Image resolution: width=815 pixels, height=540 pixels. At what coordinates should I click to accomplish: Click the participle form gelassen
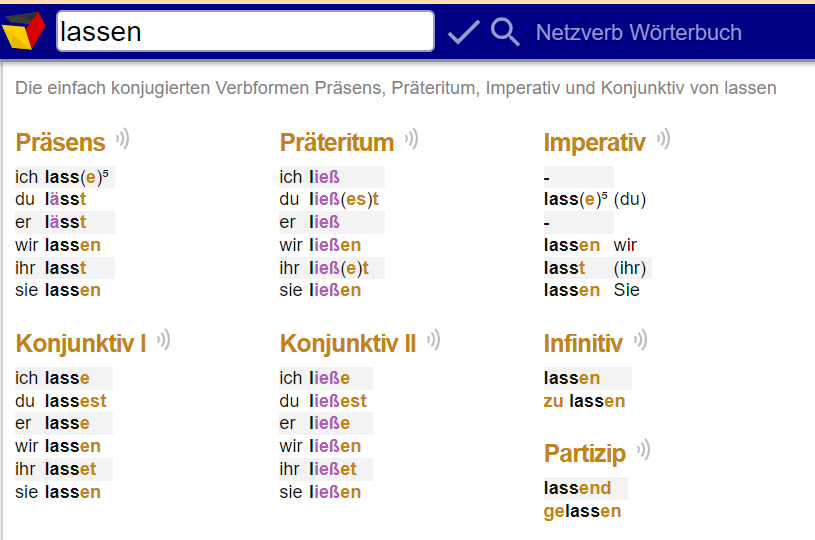[582, 511]
